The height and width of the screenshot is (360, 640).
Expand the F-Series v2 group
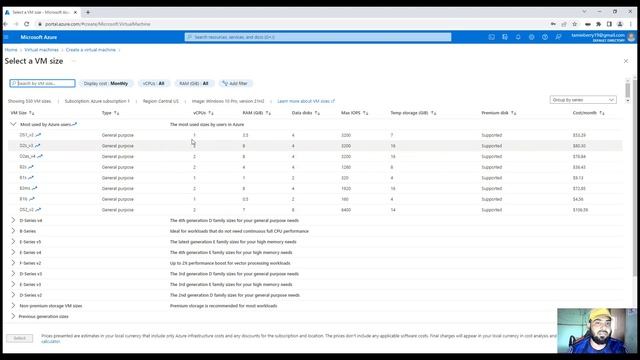point(13,263)
